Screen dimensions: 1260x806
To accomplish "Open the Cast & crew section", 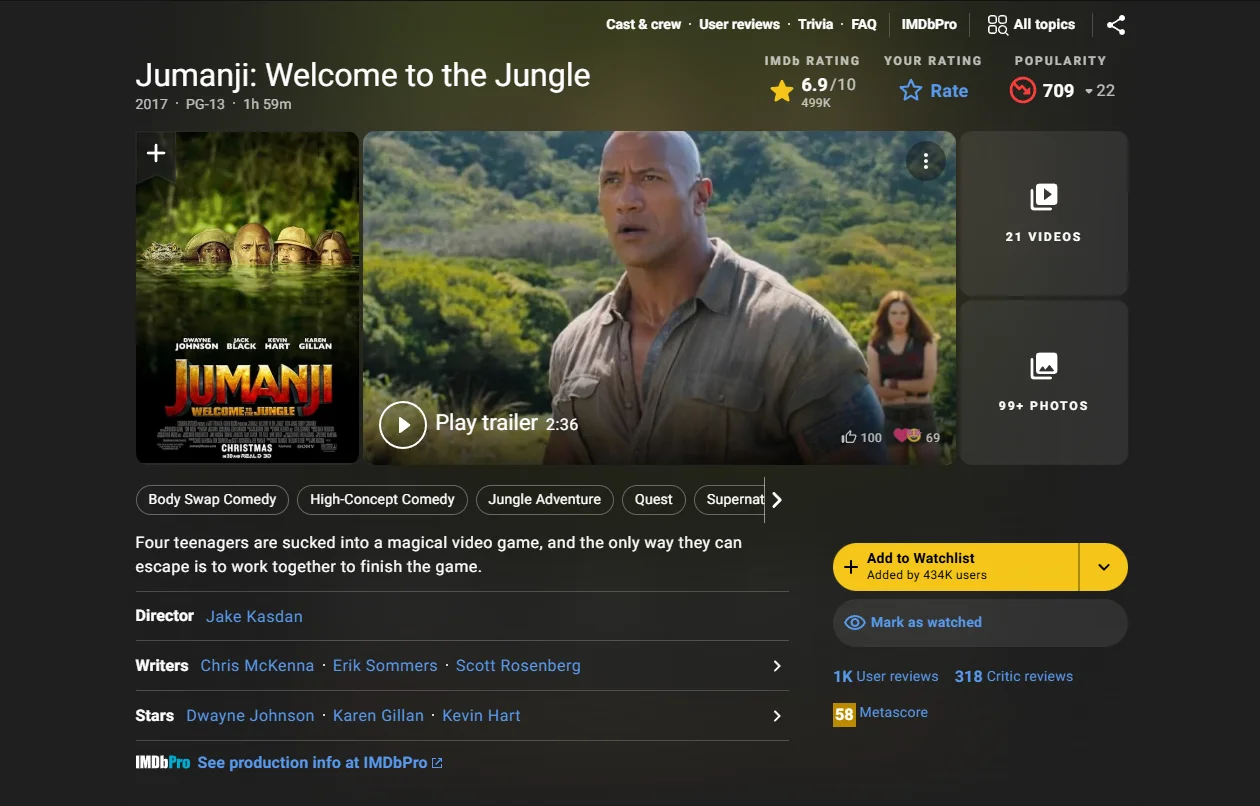I will point(643,24).
